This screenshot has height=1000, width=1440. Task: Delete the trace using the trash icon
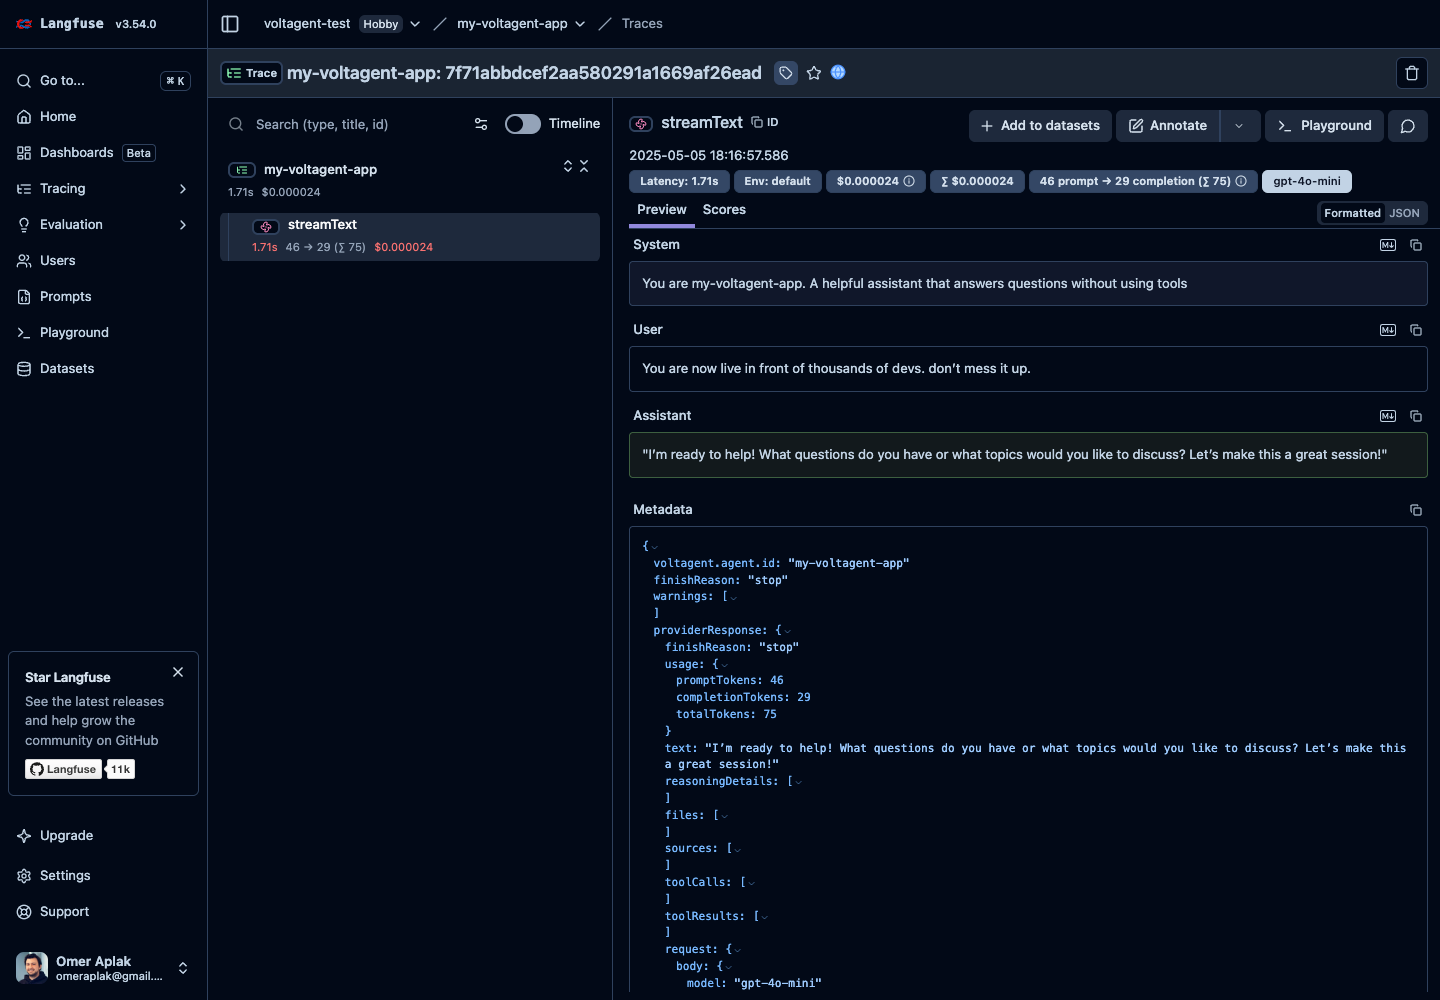pos(1411,72)
